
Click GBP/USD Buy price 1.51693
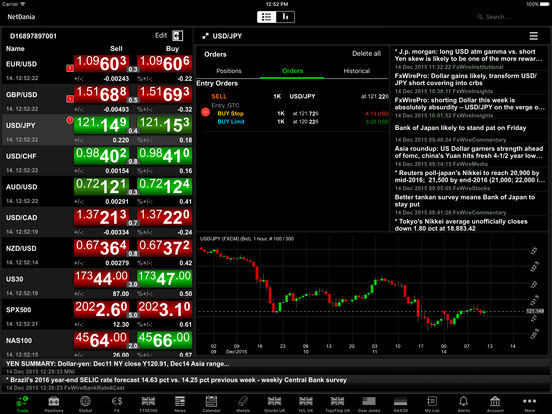coord(164,94)
